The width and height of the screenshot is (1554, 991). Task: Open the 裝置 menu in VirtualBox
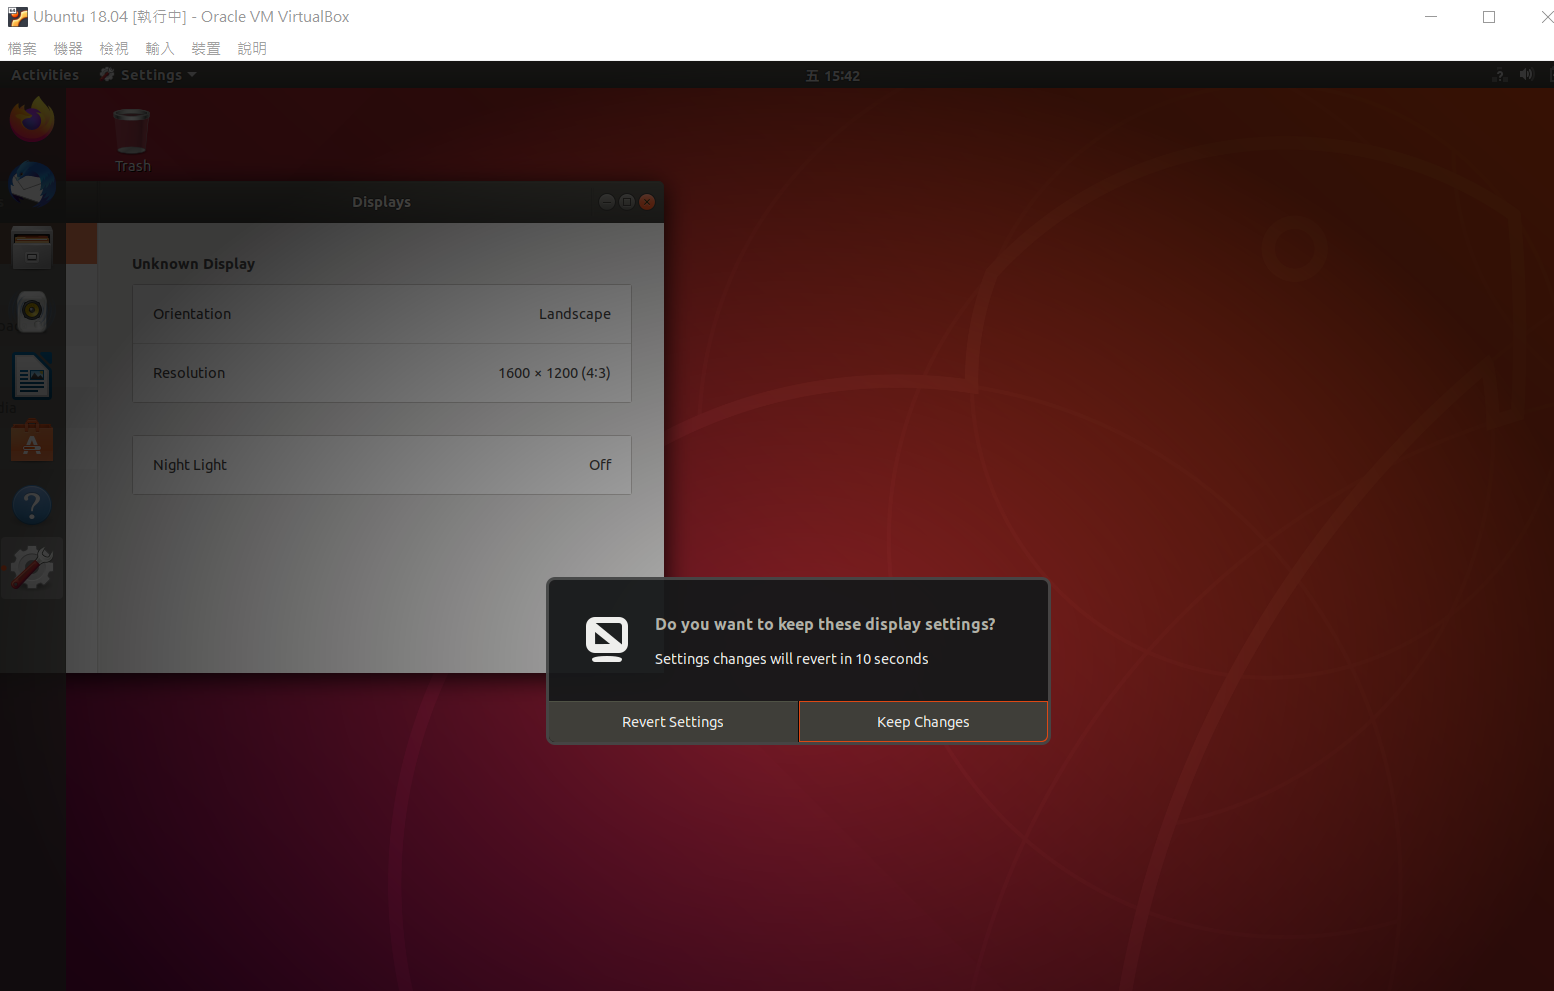(x=206, y=48)
